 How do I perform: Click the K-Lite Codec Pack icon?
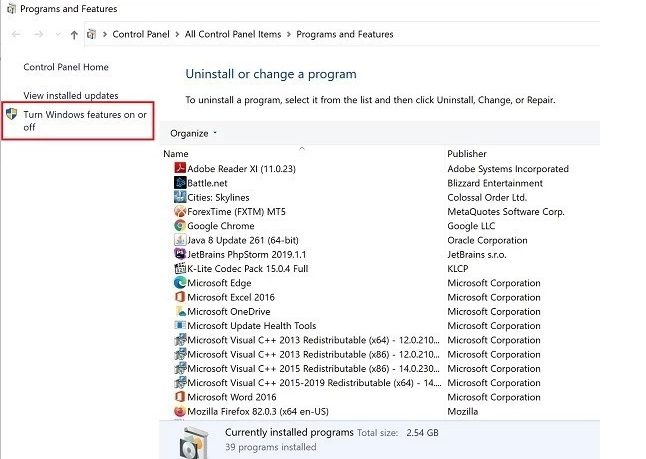(x=180, y=268)
